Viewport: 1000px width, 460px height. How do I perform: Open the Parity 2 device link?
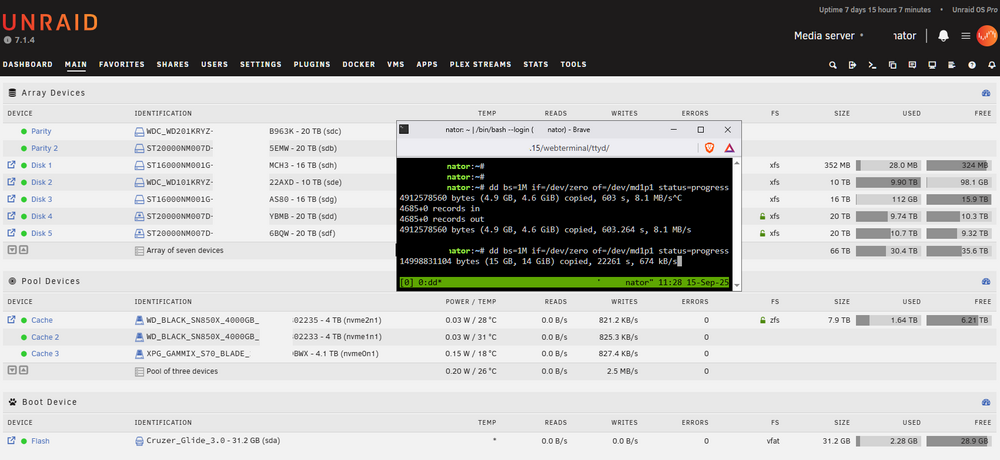click(x=45, y=148)
